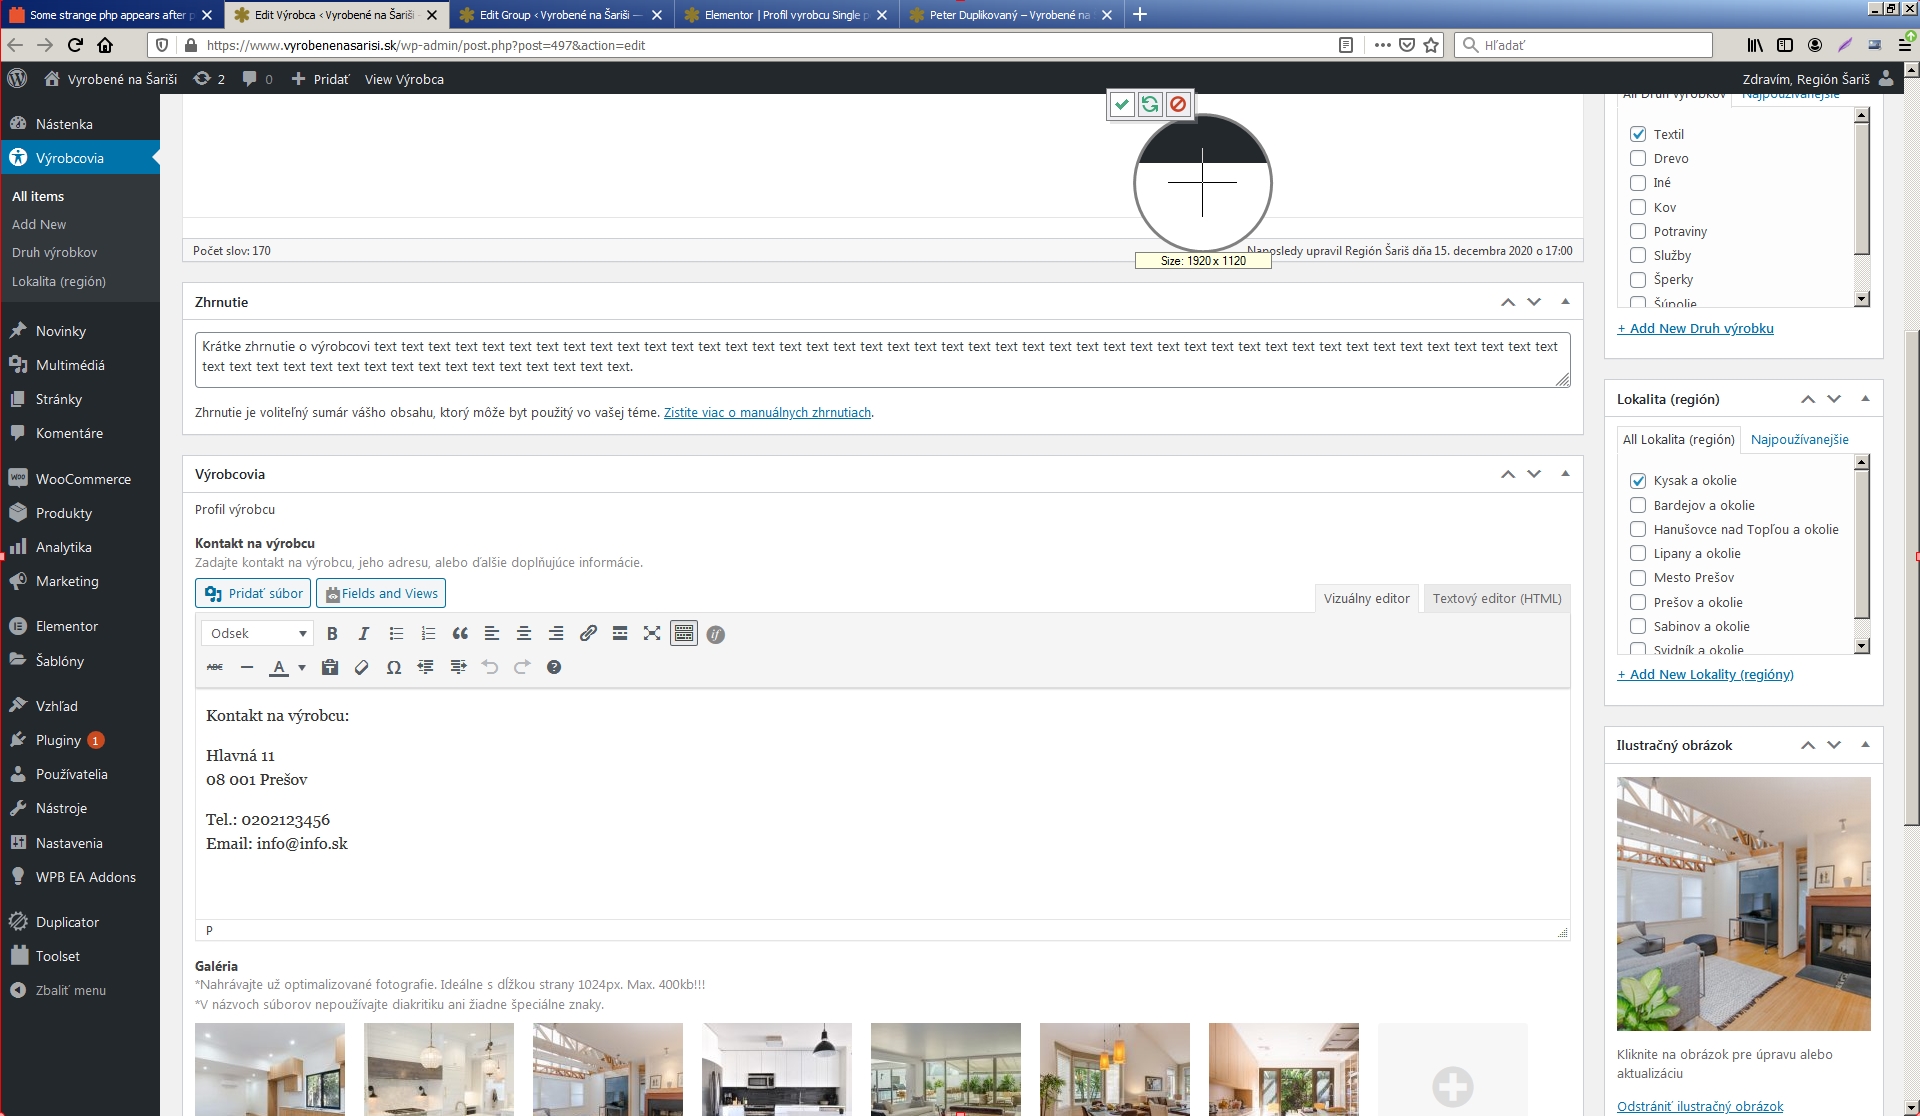The image size is (1920, 1116).
Task: Uncheck Kysak a okolie locality
Action: point(1638,481)
